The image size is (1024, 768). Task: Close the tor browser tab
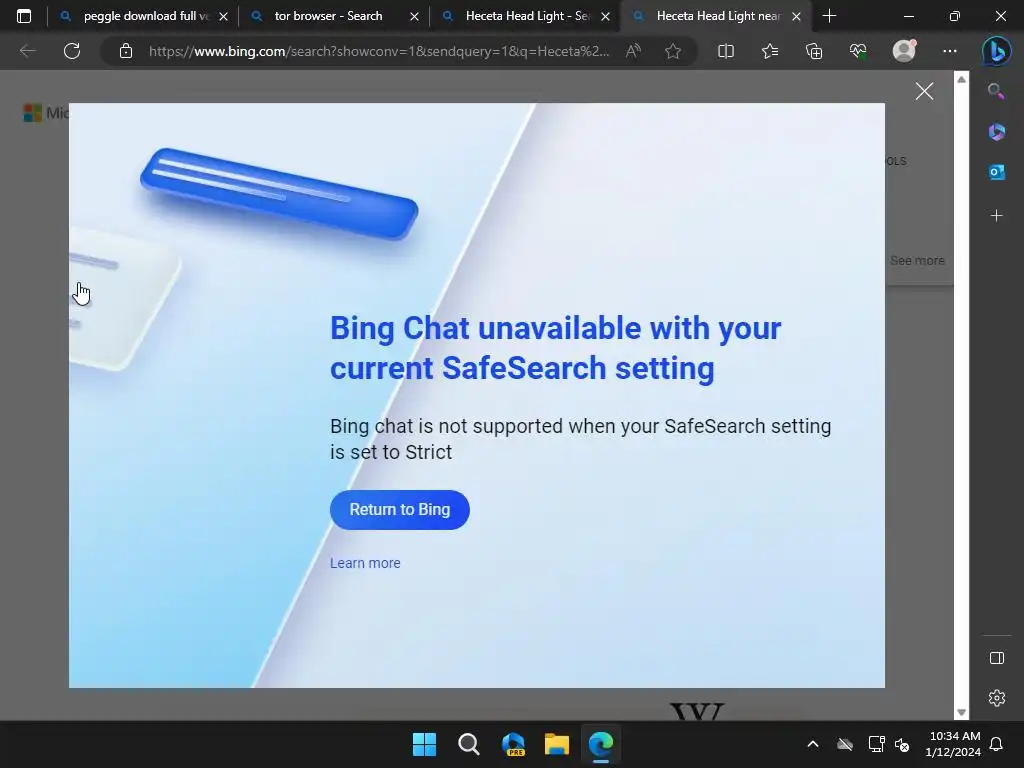(x=414, y=16)
